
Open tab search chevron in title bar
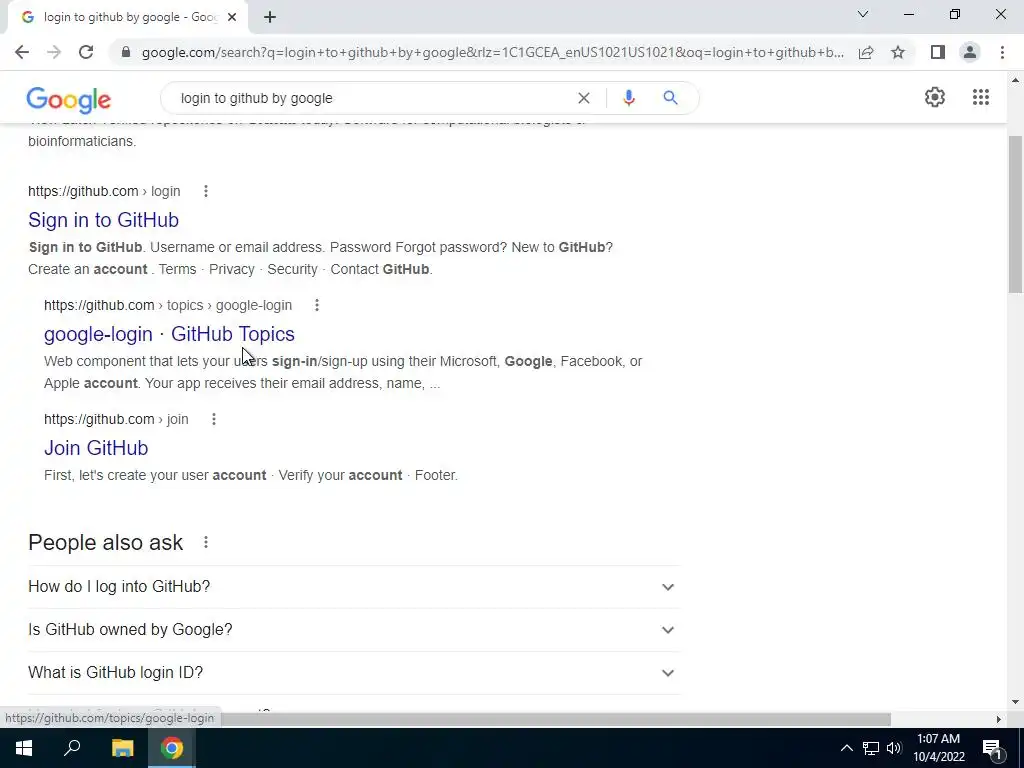(863, 14)
